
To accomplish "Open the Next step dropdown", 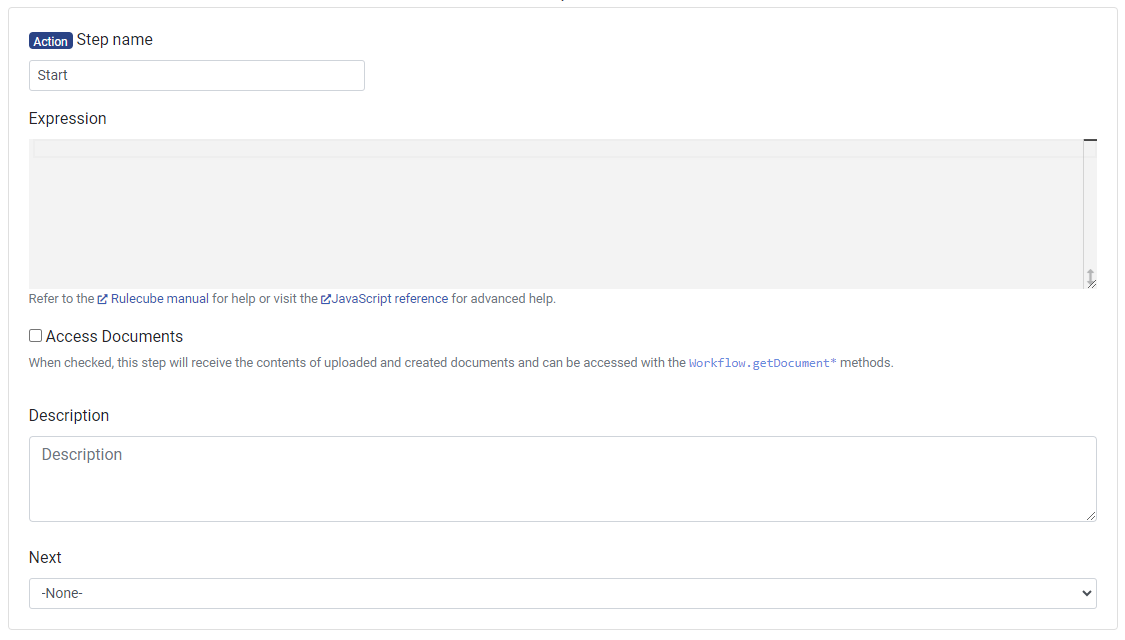I will pyautogui.click(x=562, y=593).
